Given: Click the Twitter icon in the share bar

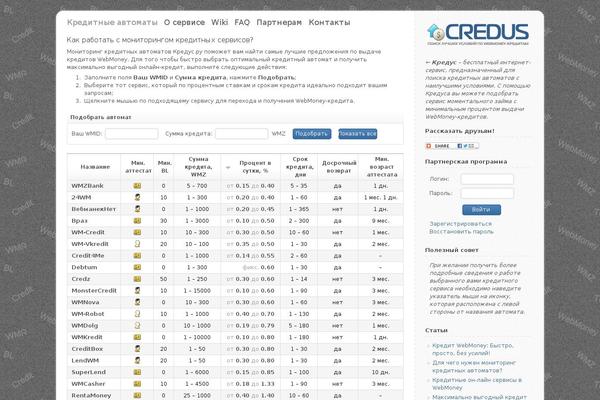Looking at the screenshot, I should [465, 146].
